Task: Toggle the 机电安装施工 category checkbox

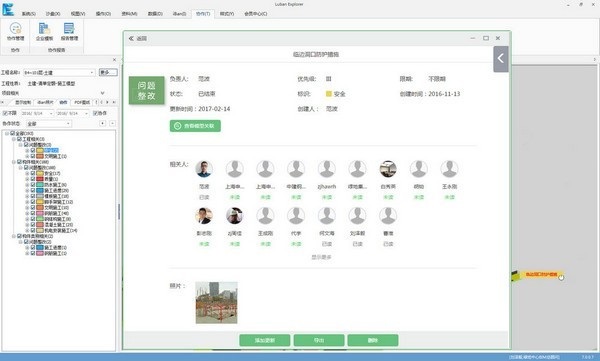Action: (x=33, y=230)
